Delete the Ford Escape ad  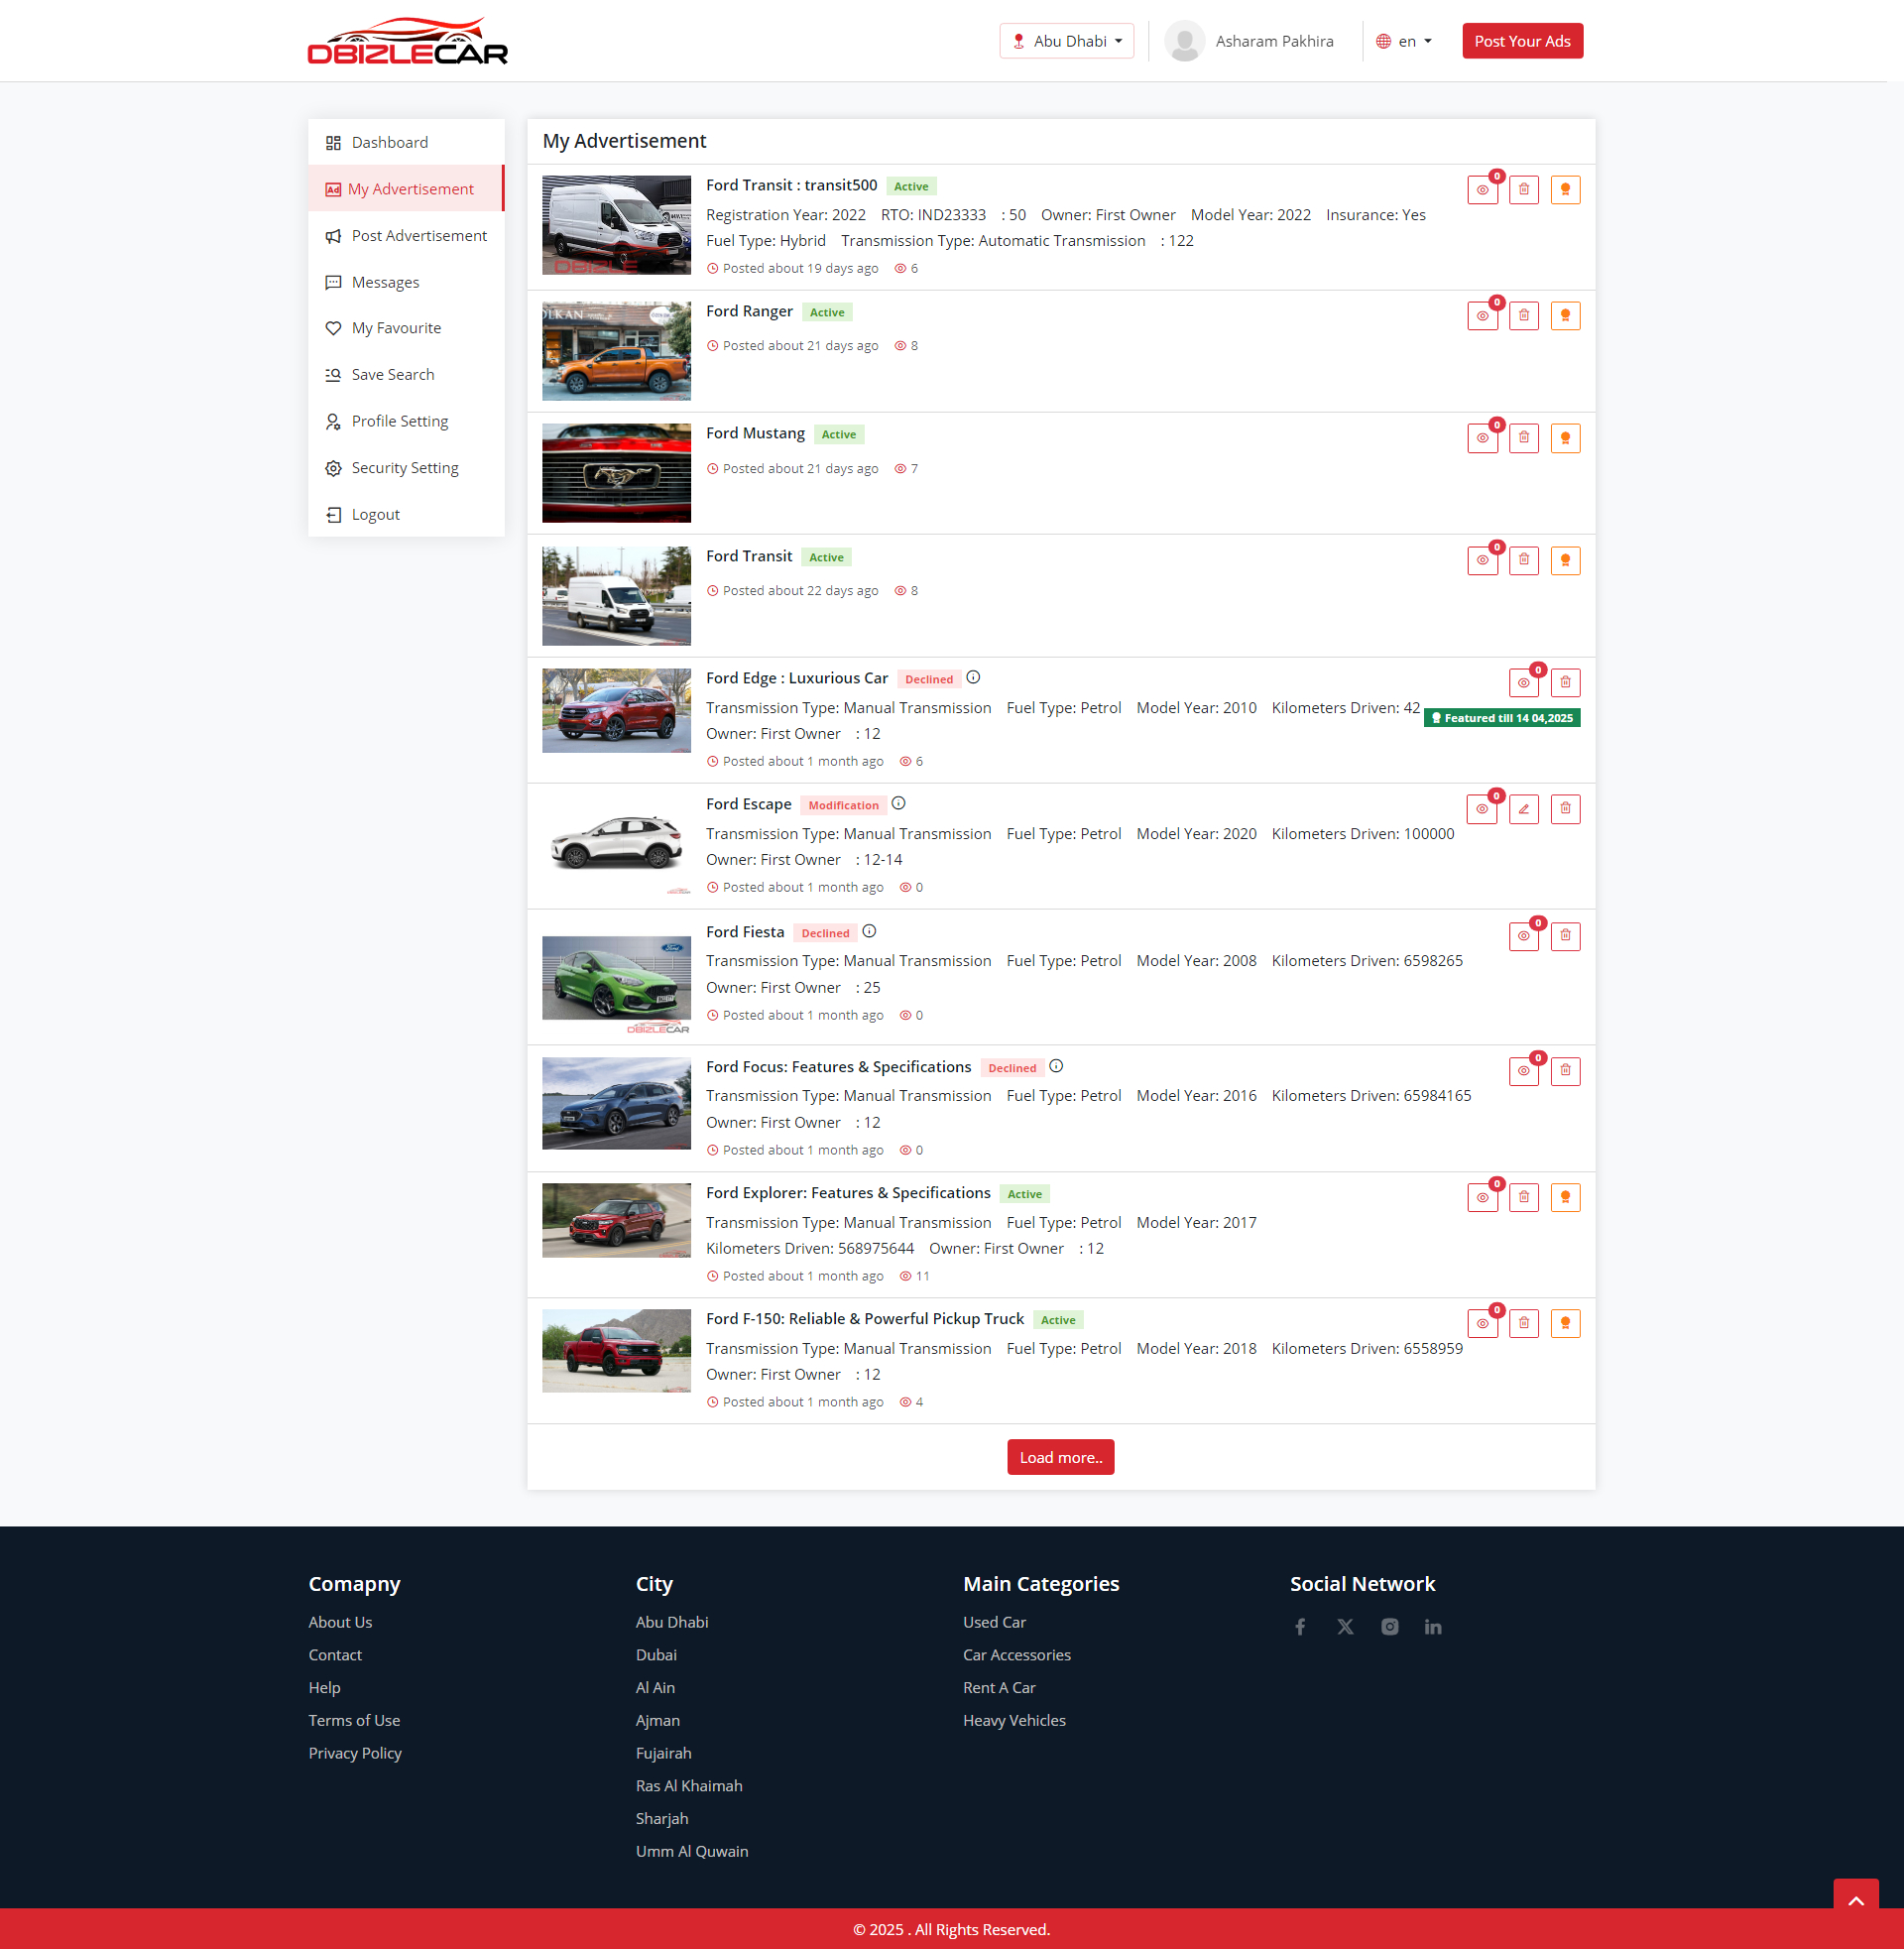(x=1565, y=809)
